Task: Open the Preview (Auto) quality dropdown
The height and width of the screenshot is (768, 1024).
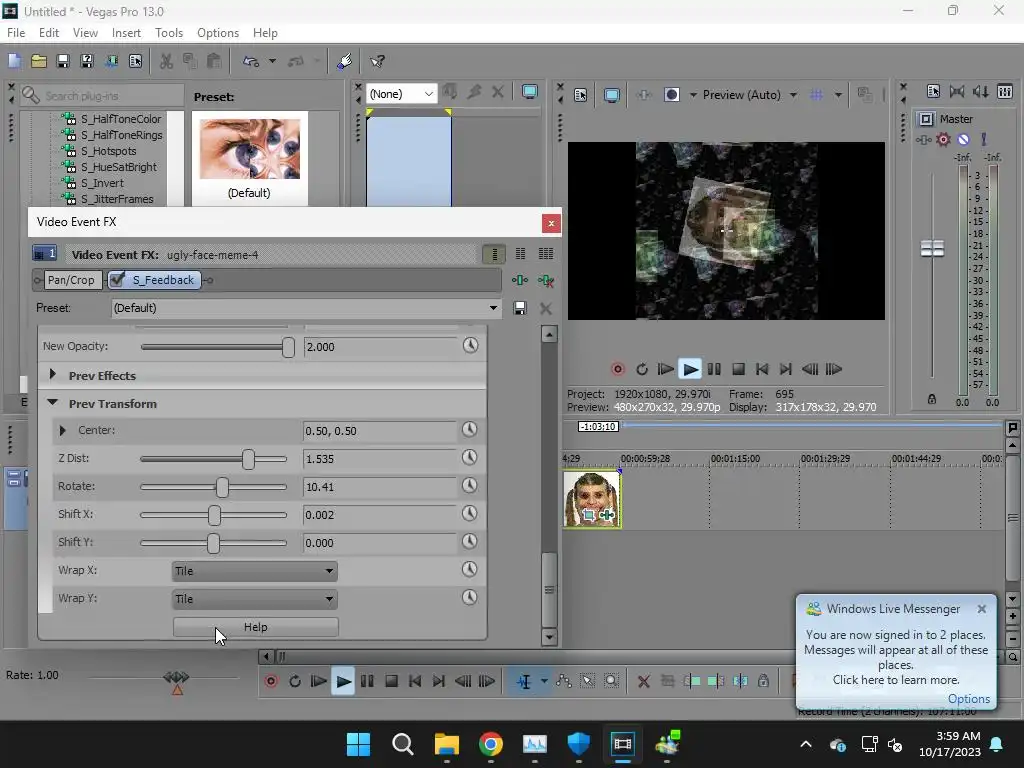Action: tap(793, 95)
